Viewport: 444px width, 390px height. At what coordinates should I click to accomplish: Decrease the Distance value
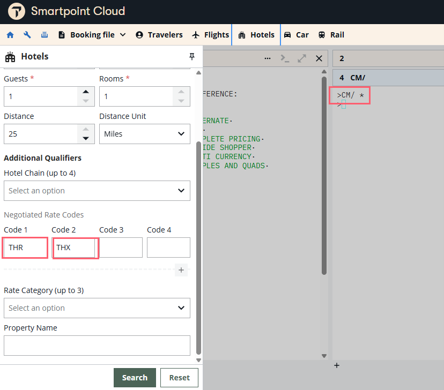(86, 138)
